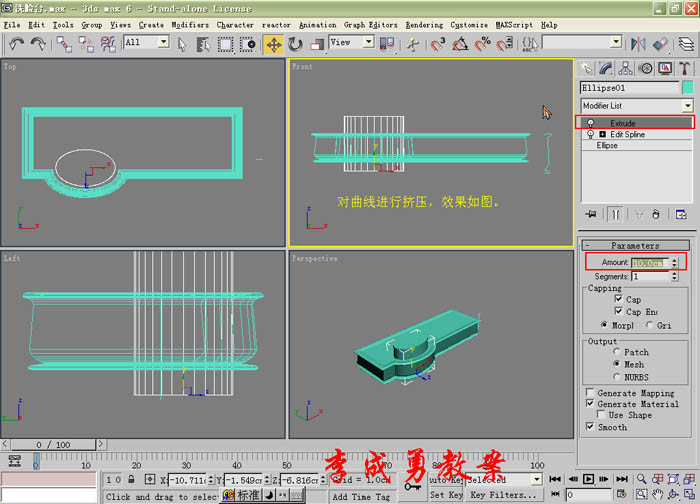
Task: Toggle the Cap End checkbox
Action: coord(618,311)
